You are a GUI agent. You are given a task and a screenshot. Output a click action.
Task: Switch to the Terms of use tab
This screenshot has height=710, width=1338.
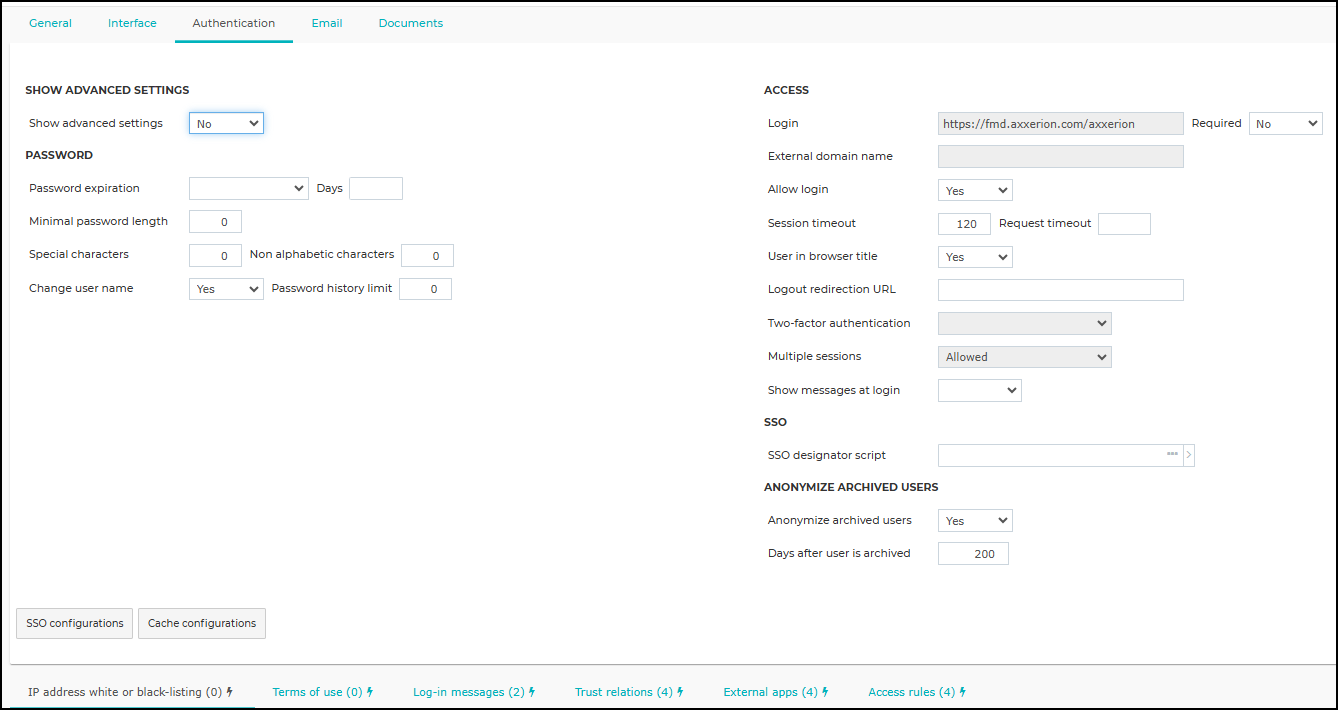tap(317, 692)
